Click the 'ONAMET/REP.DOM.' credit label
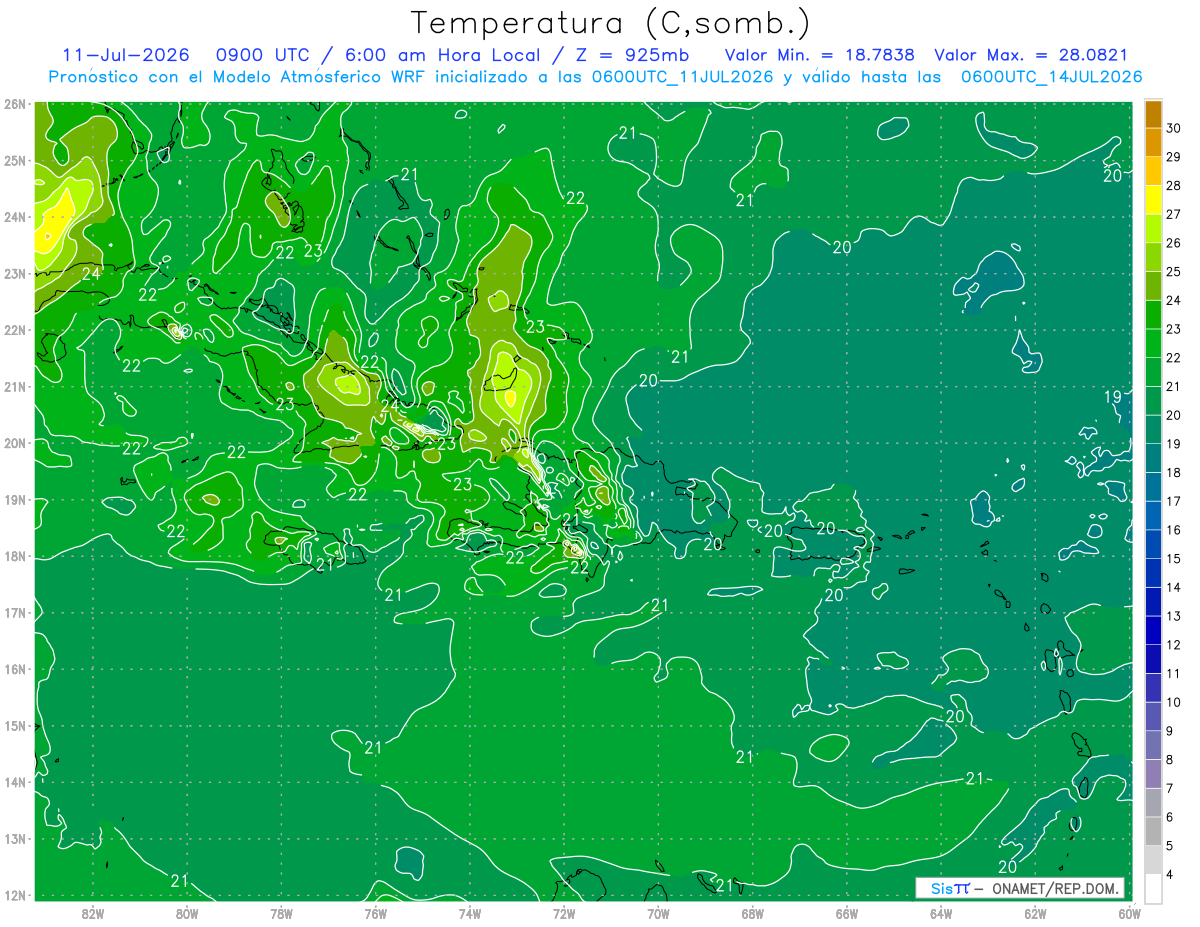 coord(1056,888)
